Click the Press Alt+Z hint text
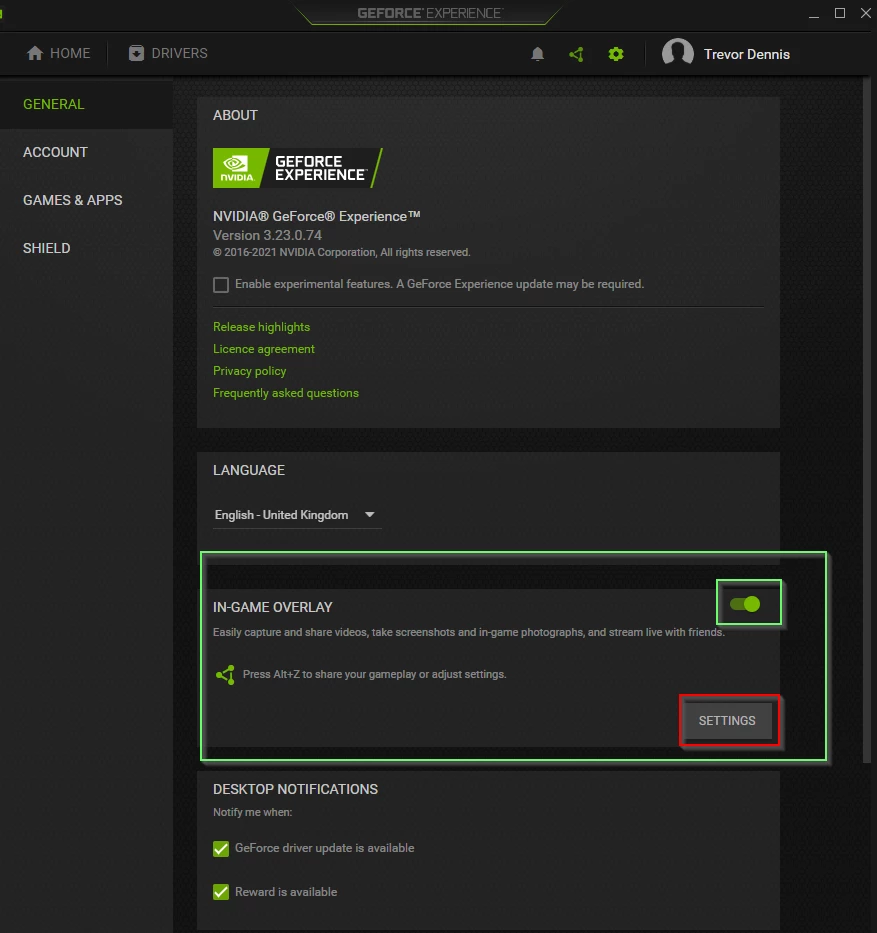This screenshot has width=877, height=933. (x=374, y=674)
